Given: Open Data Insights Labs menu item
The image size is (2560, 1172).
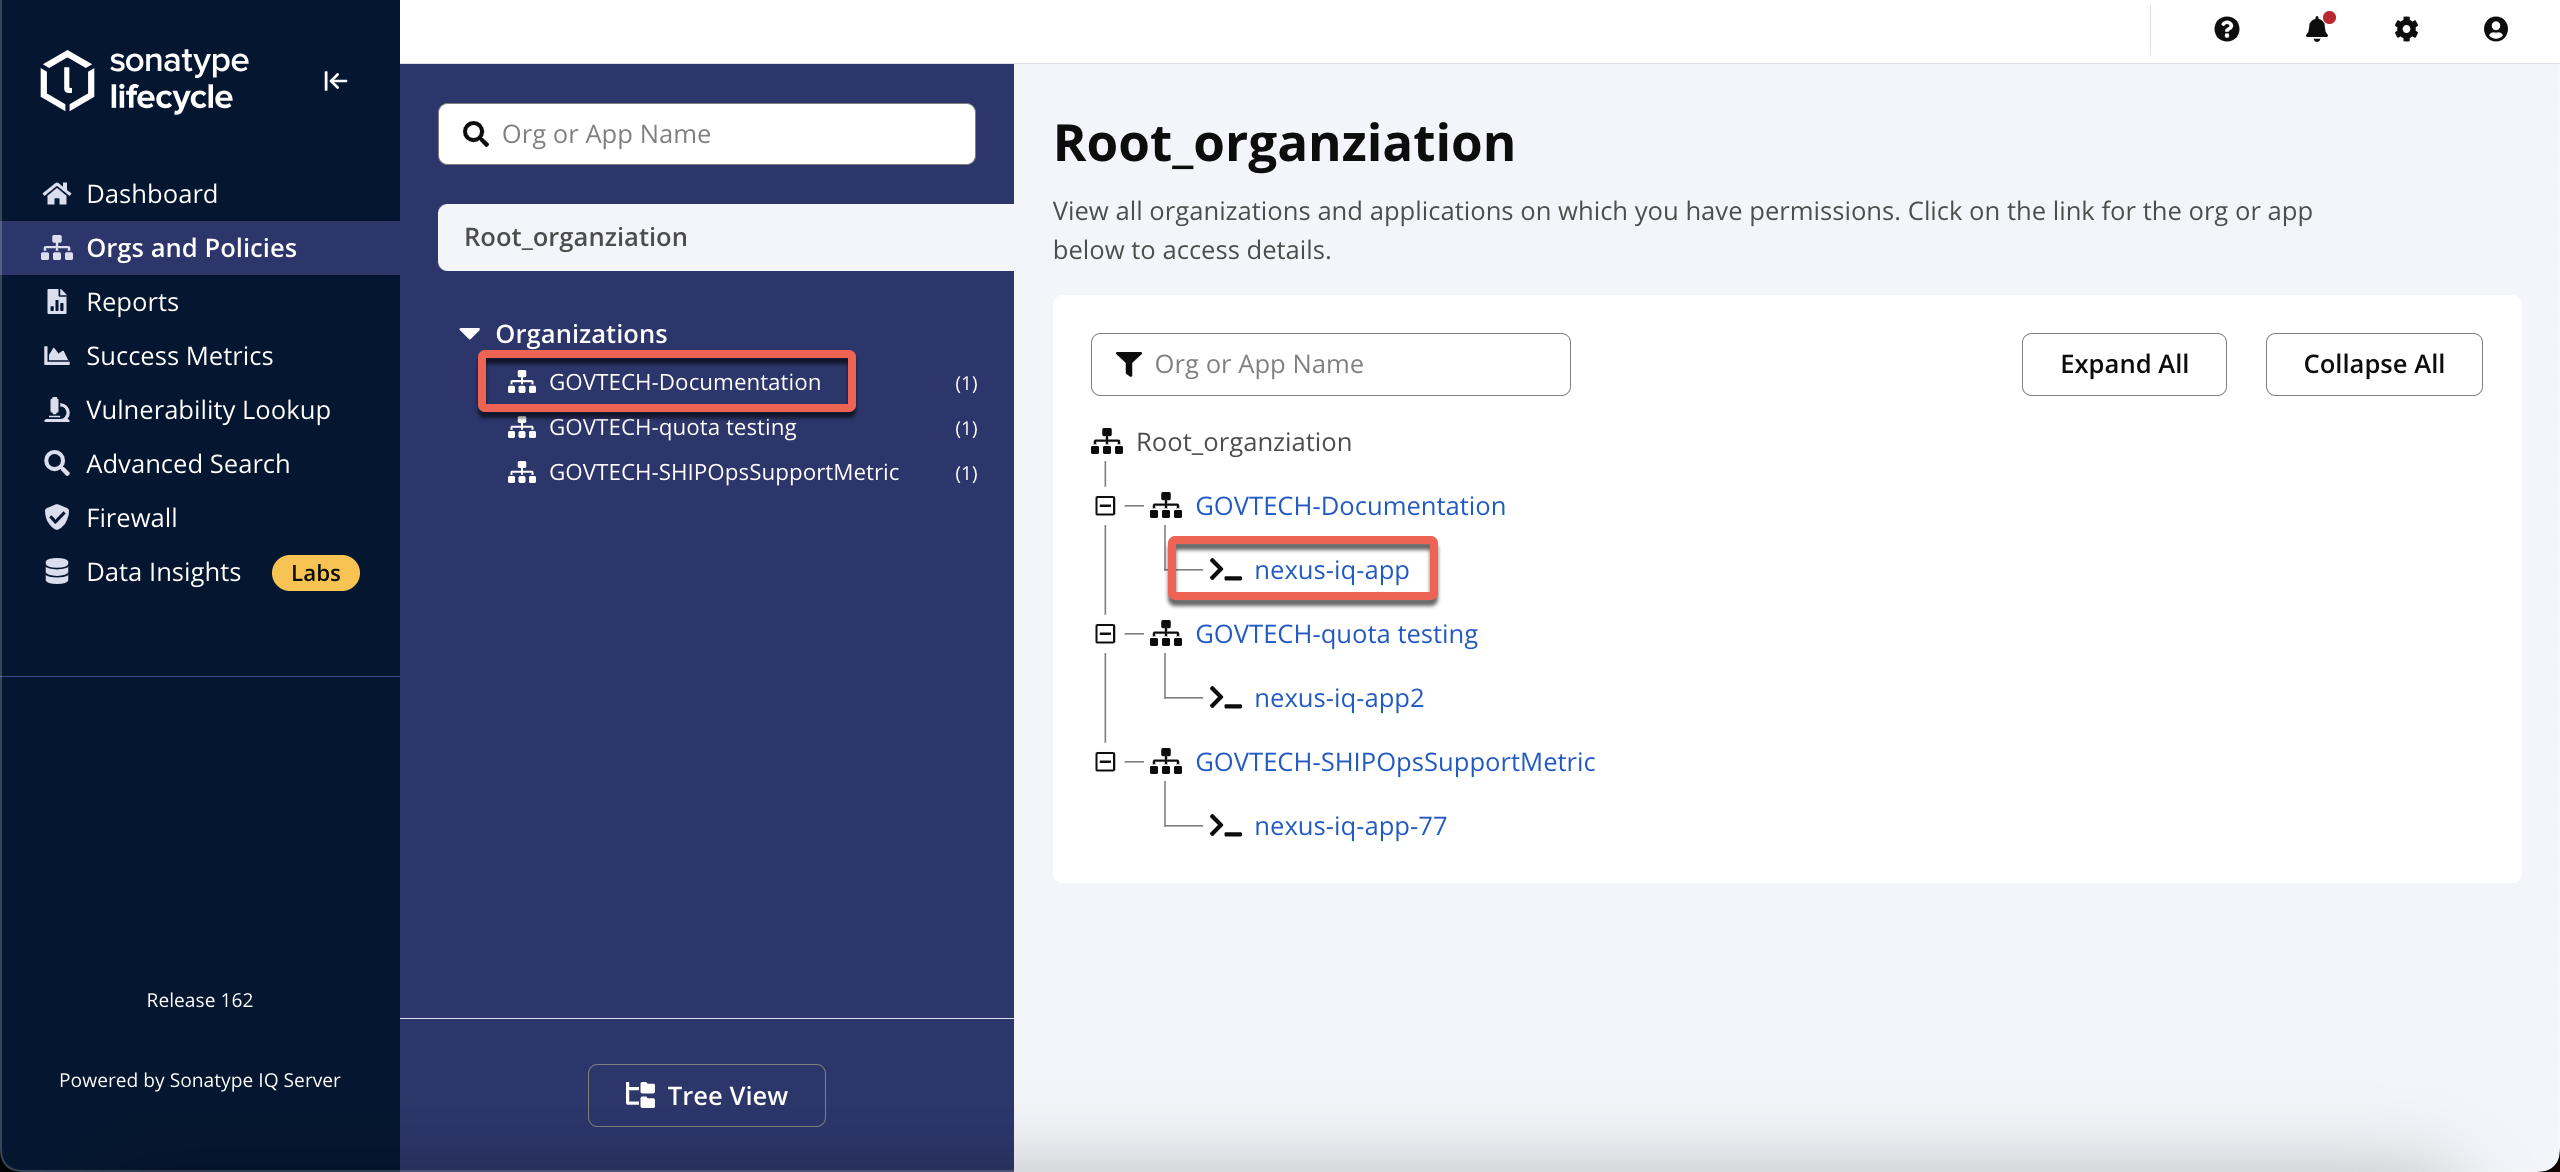Looking at the screenshot, I should pos(200,572).
